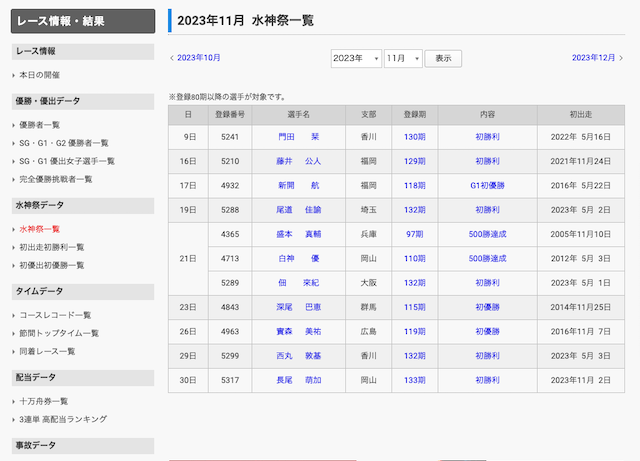Open 初勝利 link for 長尾 萌加
The height and width of the screenshot is (461, 640).
(487, 380)
